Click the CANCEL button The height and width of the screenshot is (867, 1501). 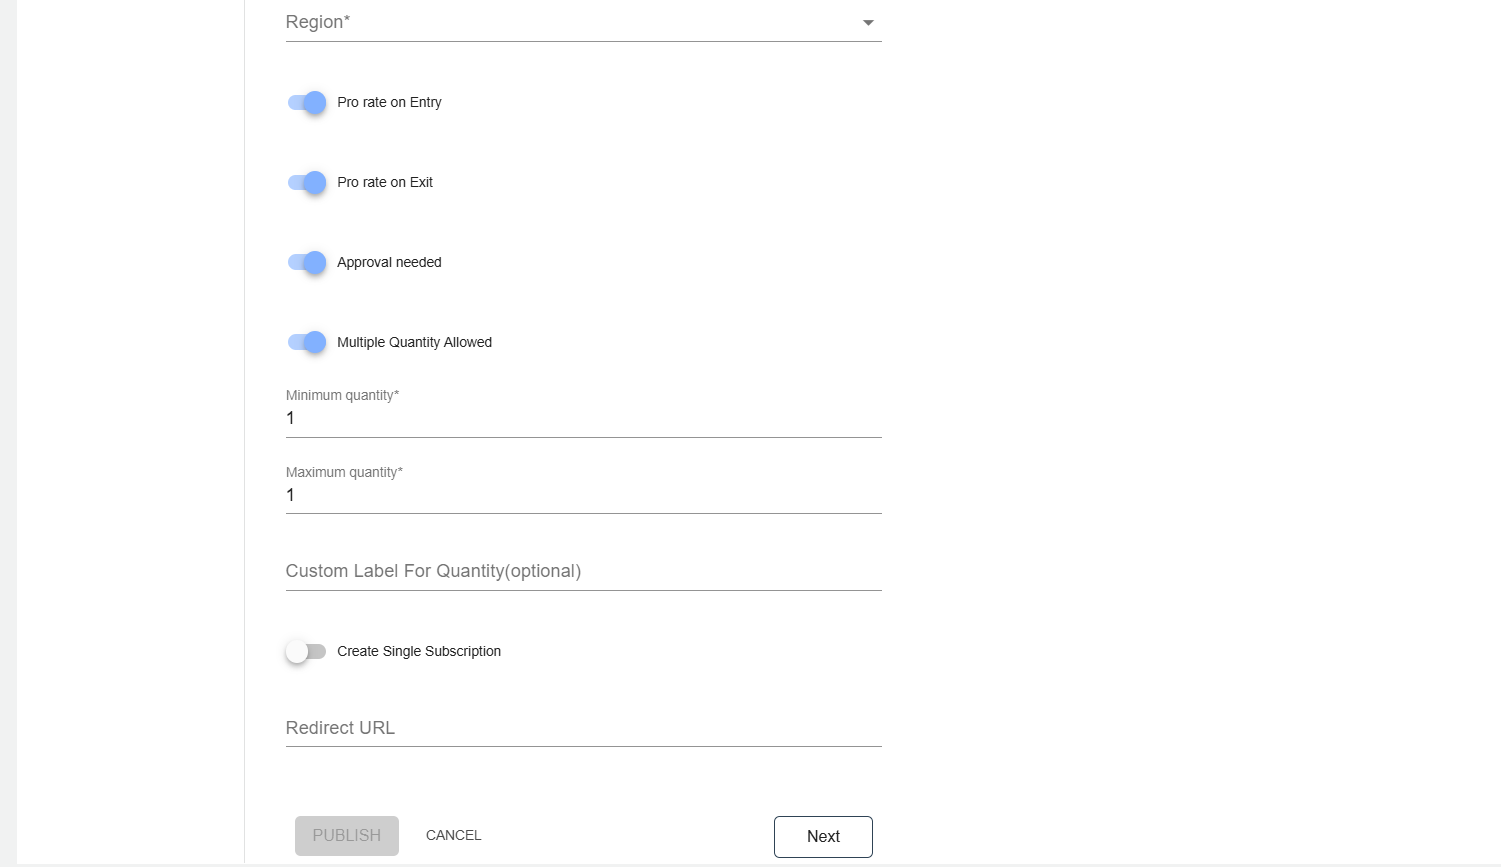pyautogui.click(x=453, y=835)
